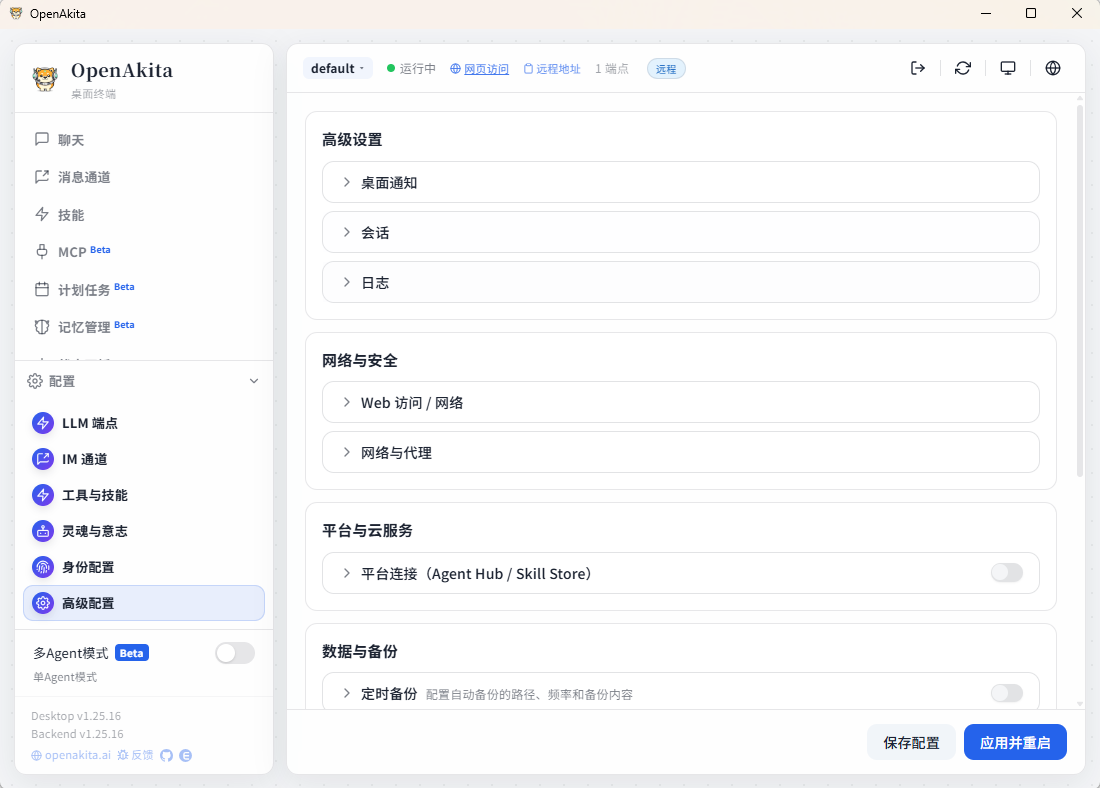Click the 反馈 feedback link

click(x=135, y=755)
